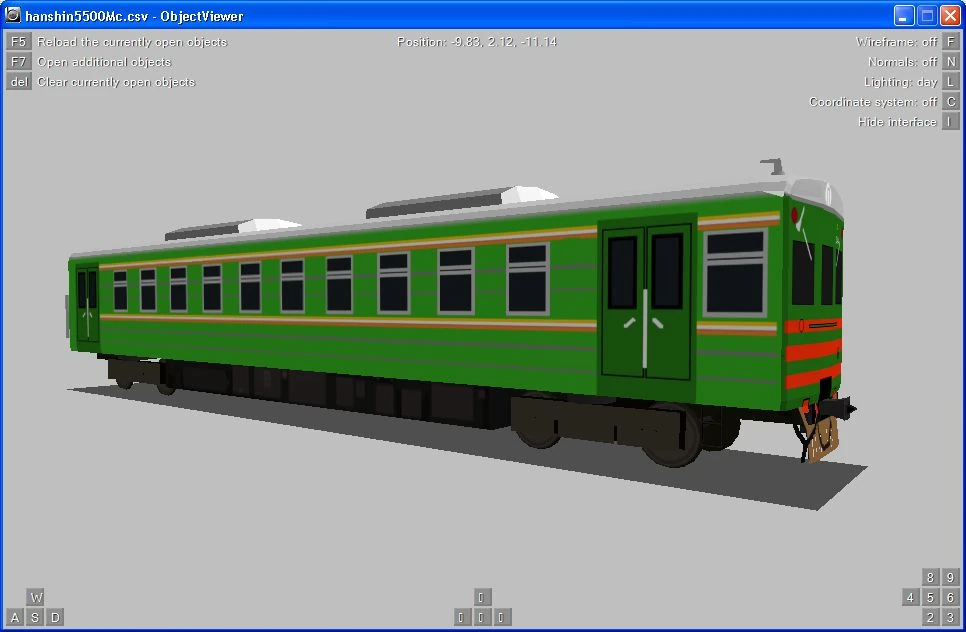Toggle coordinate system with C key
Screen dimensions: 966x632
pyautogui.click(x=951, y=102)
